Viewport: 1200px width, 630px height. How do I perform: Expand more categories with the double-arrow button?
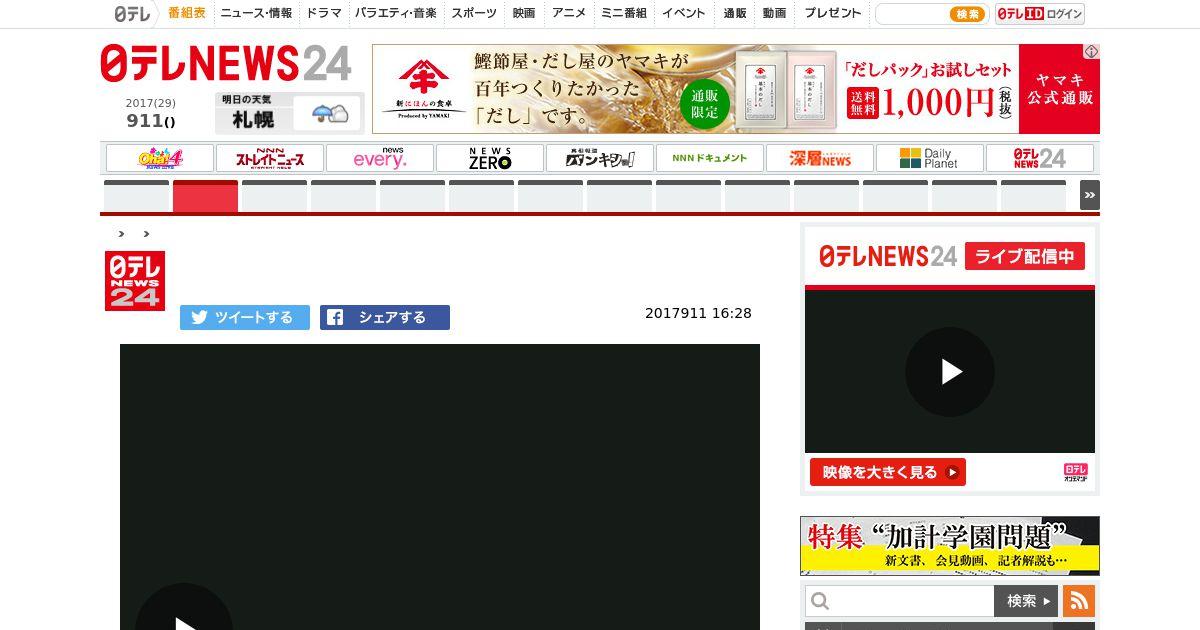1090,195
